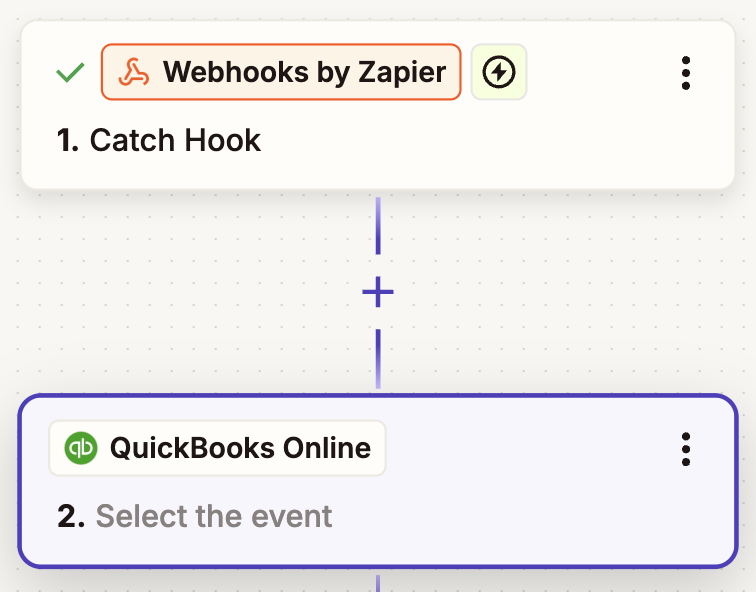
Task: Open the three-dot menu on Catch Hook step
Action: 685,73
